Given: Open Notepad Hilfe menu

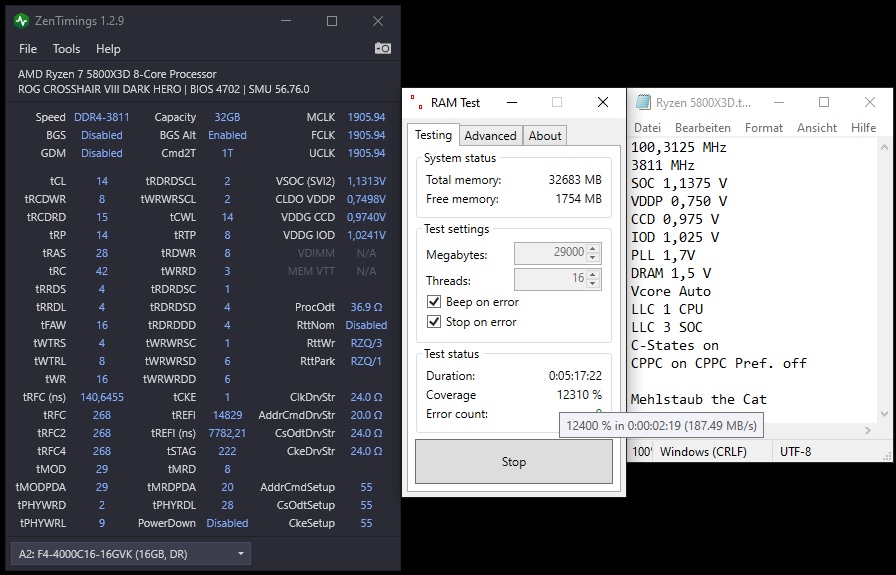Looking at the screenshot, I should click(863, 127).
